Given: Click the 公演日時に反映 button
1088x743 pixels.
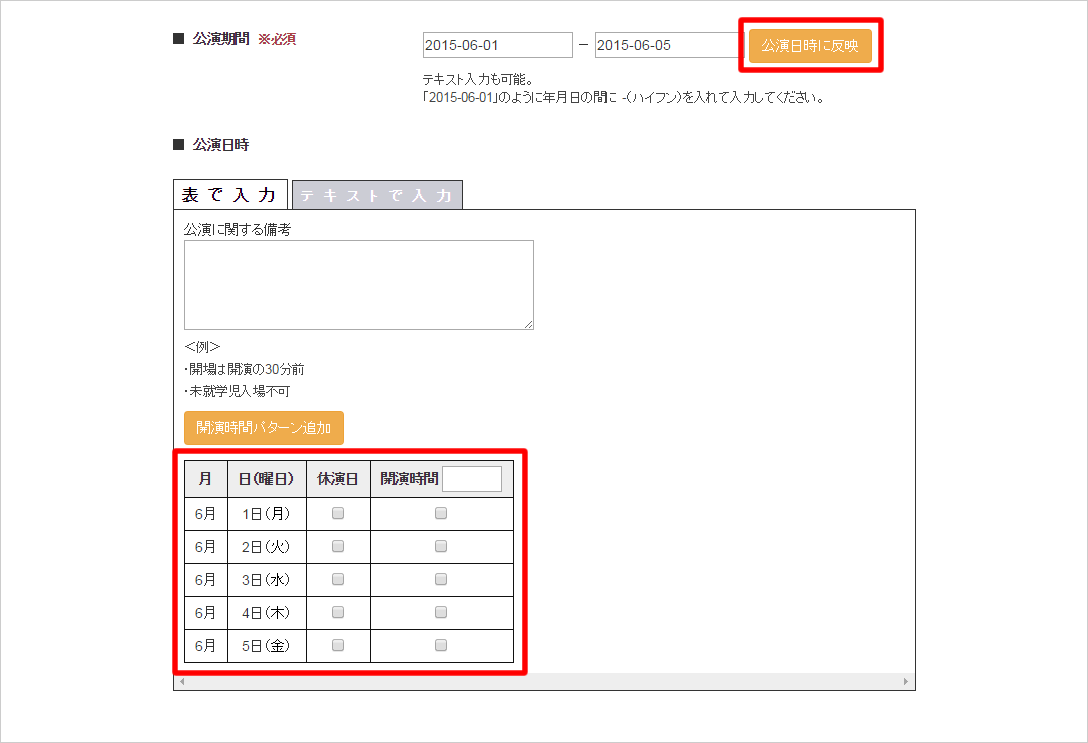Looking at the screenshot, I should [810, 46].
